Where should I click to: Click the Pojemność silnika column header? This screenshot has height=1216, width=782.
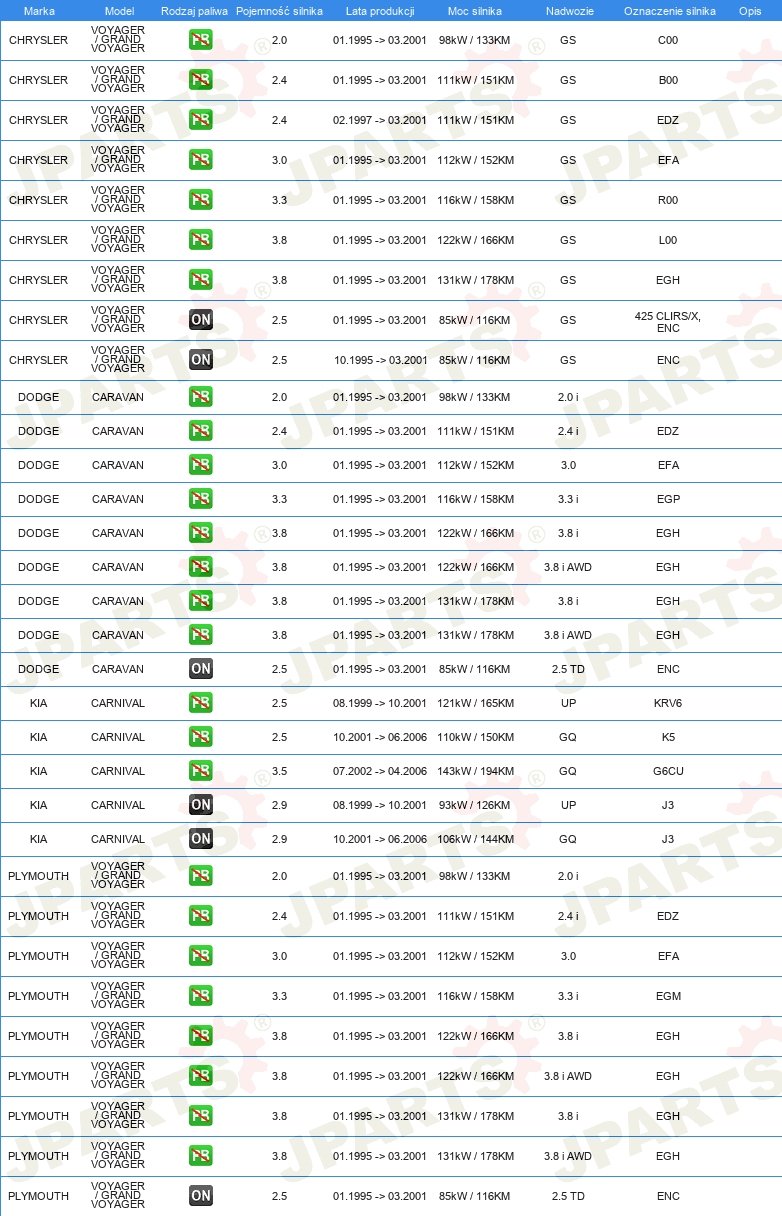coord(279,11)
